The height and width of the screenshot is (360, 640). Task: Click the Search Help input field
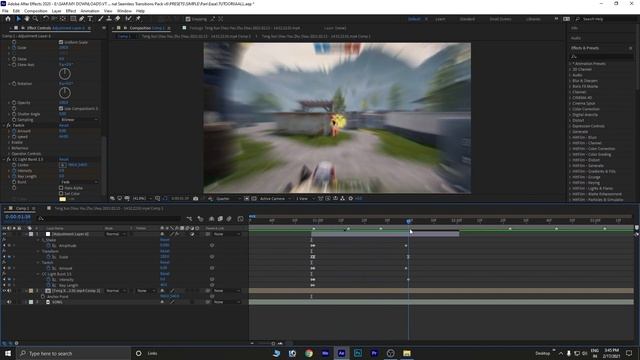pyautogui.click(x=607, y=19)
